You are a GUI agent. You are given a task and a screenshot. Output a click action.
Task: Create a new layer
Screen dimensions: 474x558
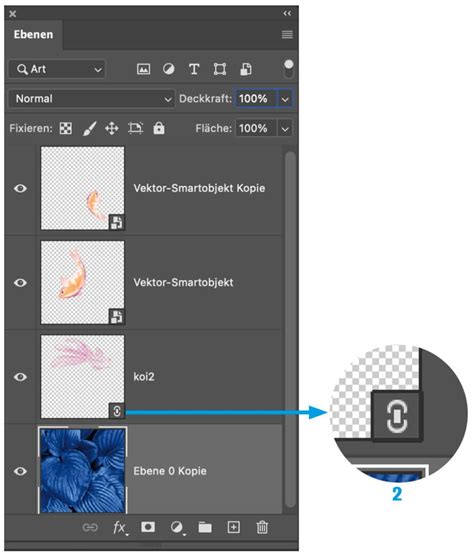[x=233, y=527]
